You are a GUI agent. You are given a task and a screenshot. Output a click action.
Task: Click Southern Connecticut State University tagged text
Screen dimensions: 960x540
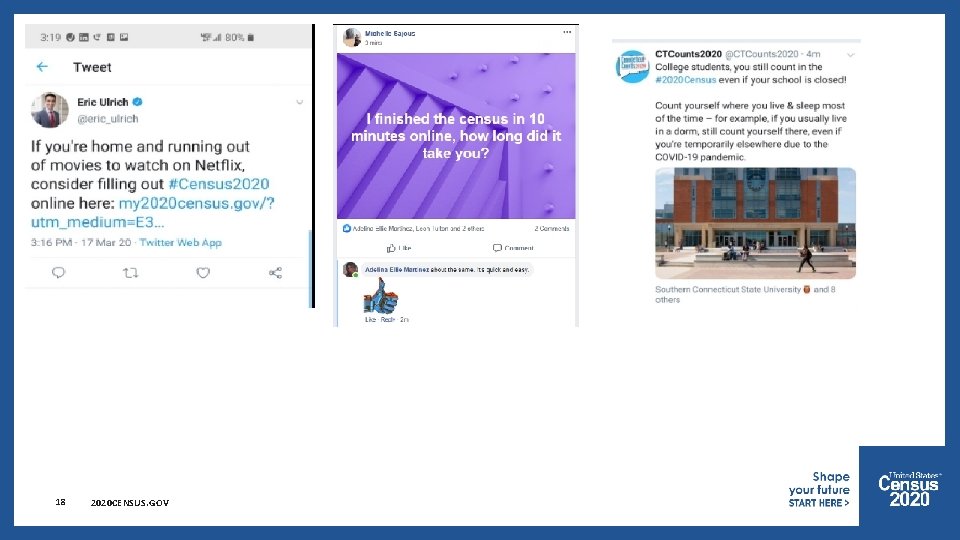pos(728,290)
